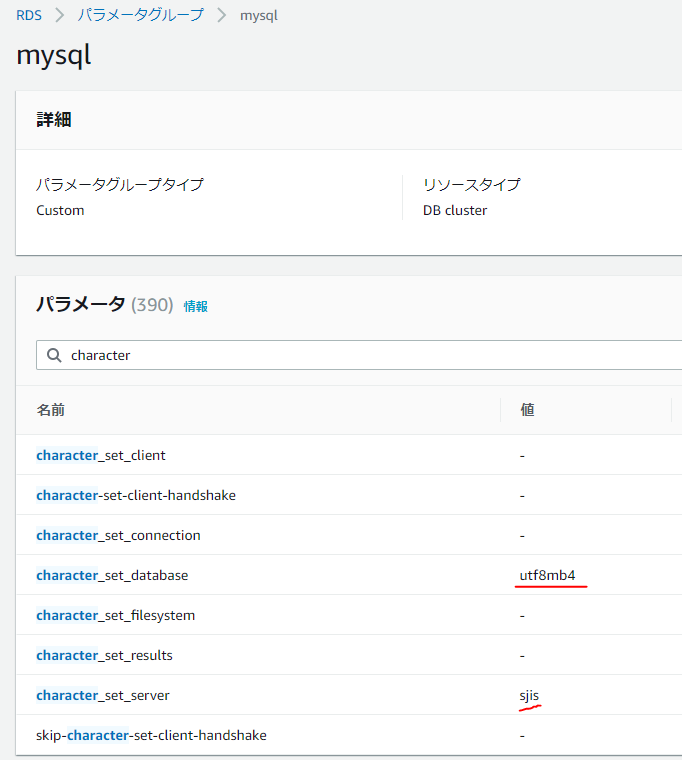Click the mysql page title

click(x=53, y=55)
